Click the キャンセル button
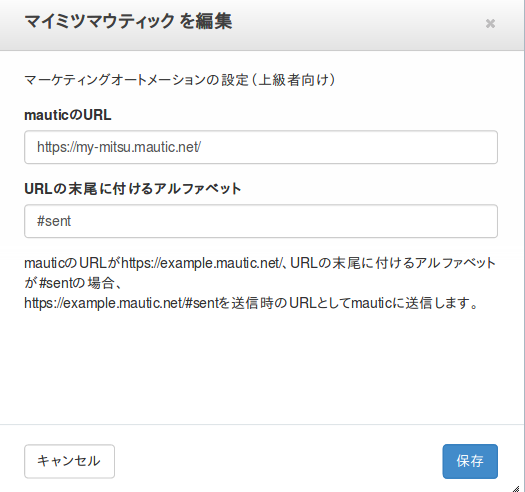 [x=69, y=461]
